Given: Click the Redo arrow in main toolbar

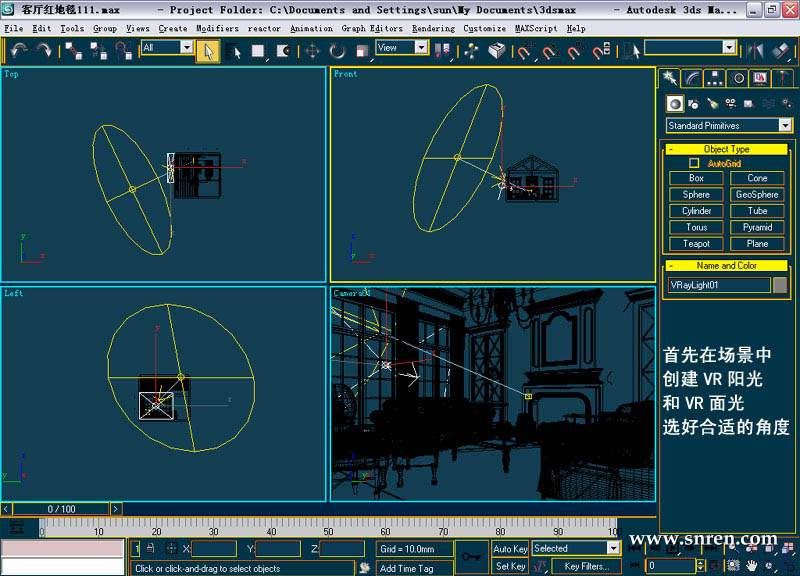Looking at the screenshot, I should tap(44, 51).
